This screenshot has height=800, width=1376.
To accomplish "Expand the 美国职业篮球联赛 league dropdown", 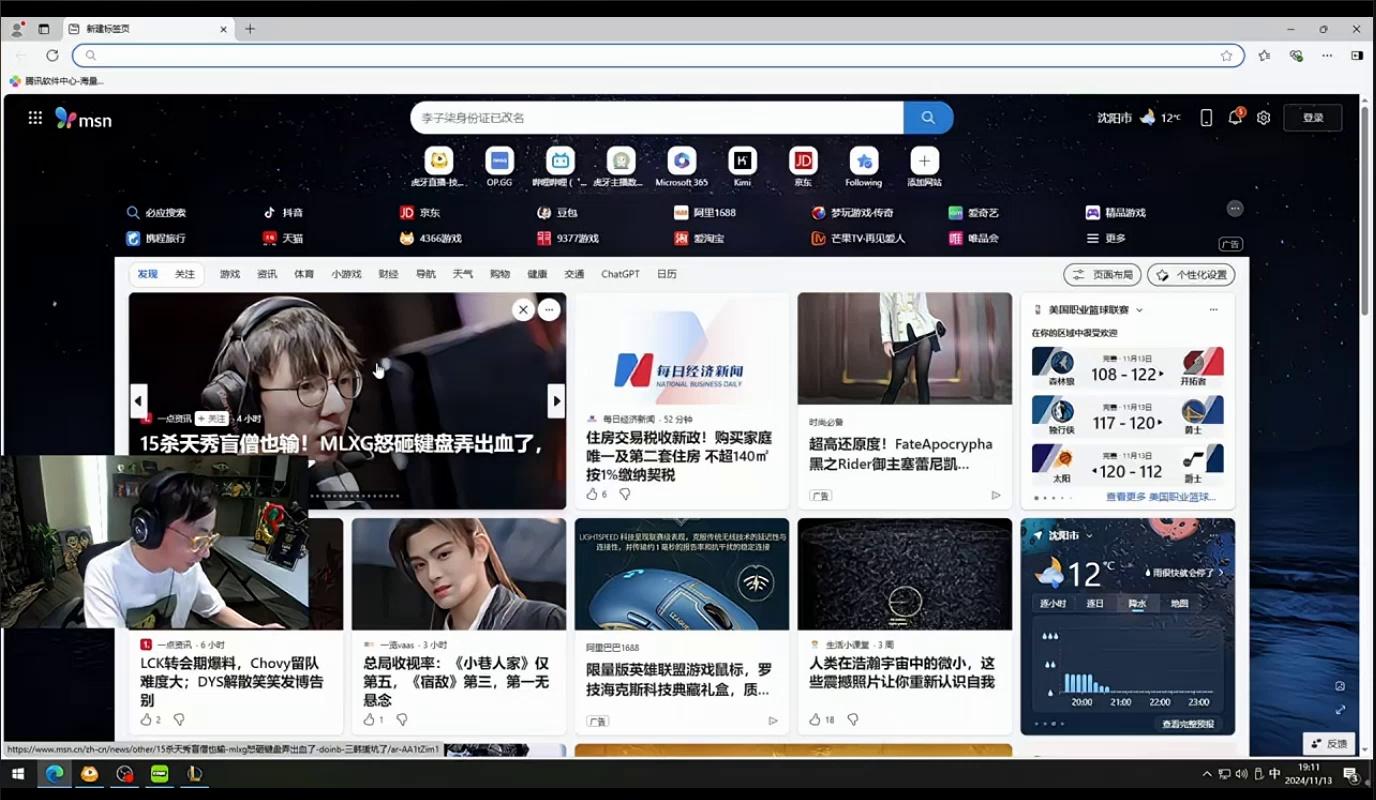I will (x=1139, y=310).
